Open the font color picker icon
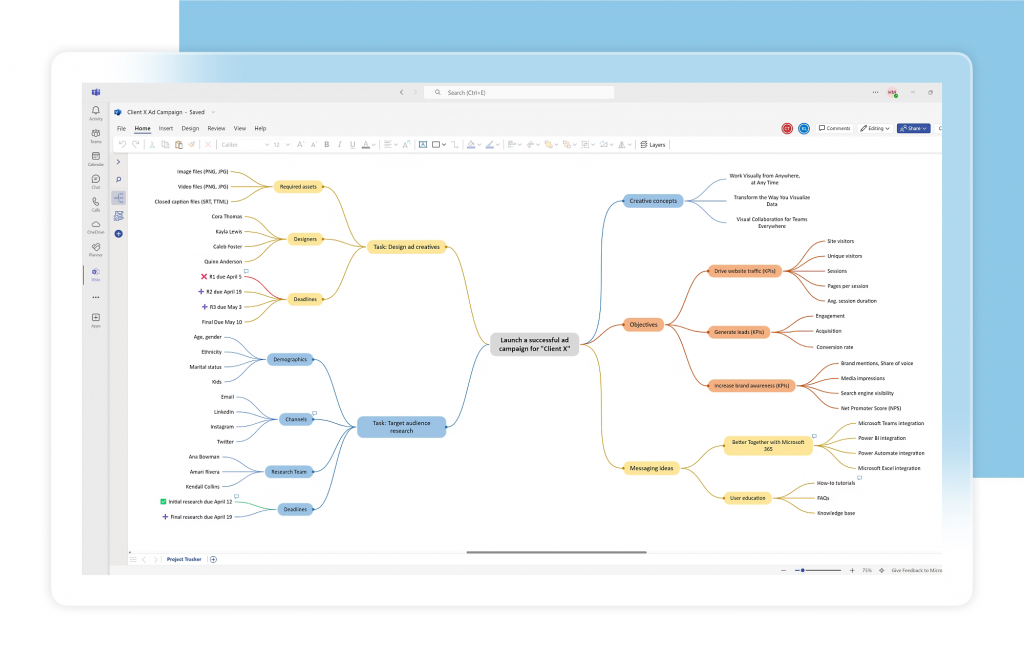1024x657 pixels. [x=366, y=145]
